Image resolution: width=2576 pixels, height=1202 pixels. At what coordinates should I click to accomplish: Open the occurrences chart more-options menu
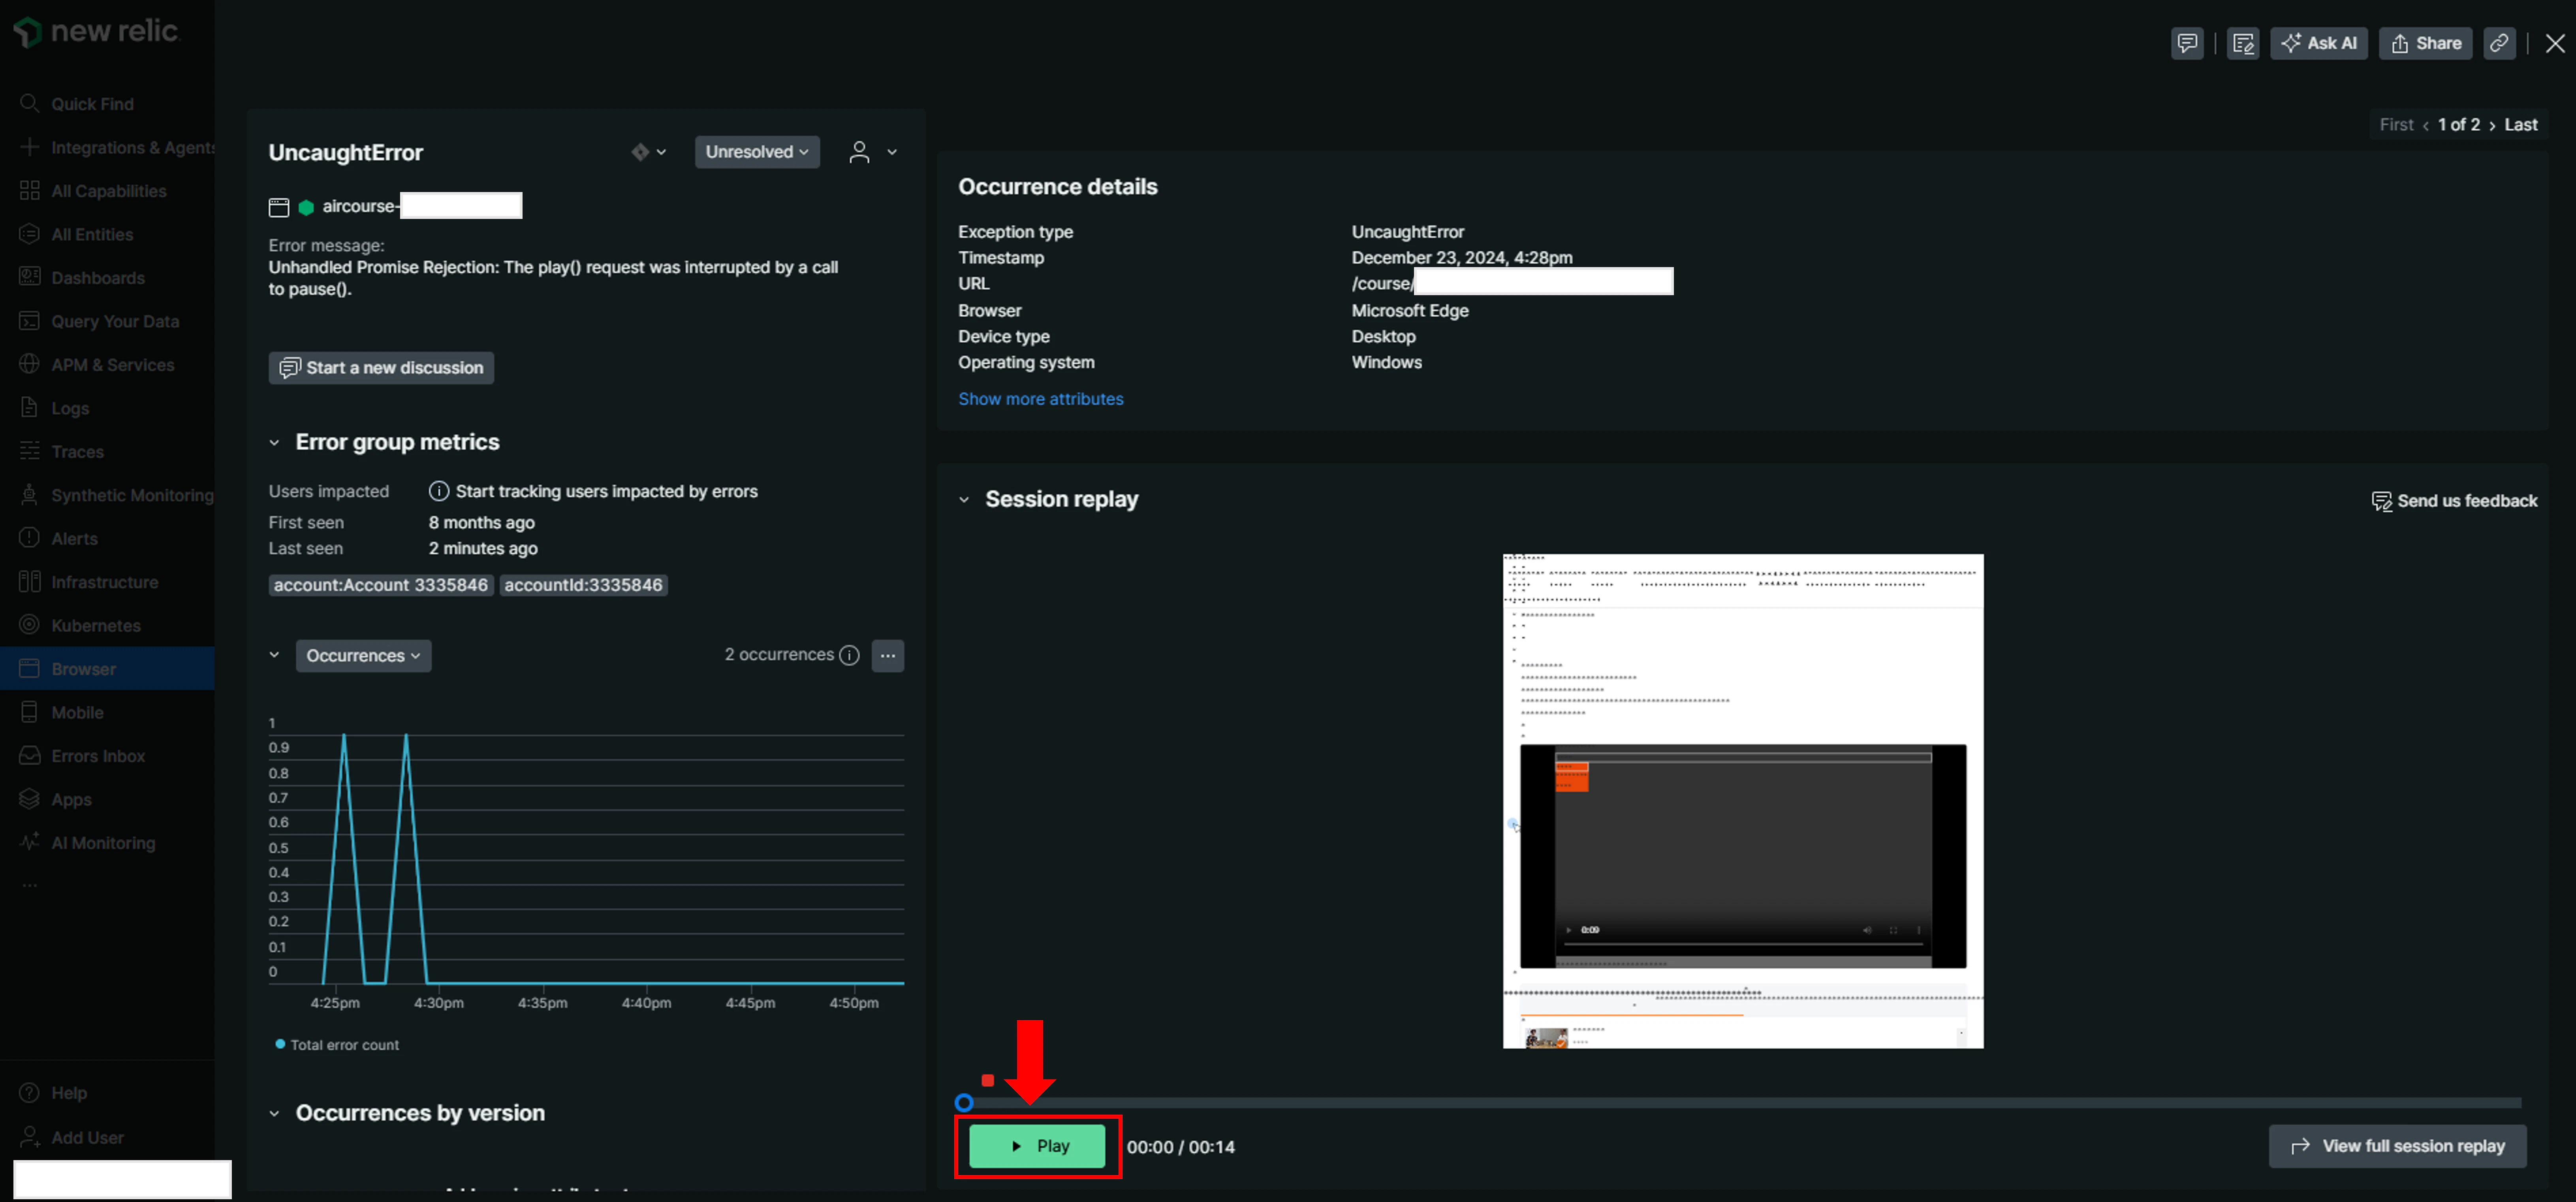(x=888, y=656)
